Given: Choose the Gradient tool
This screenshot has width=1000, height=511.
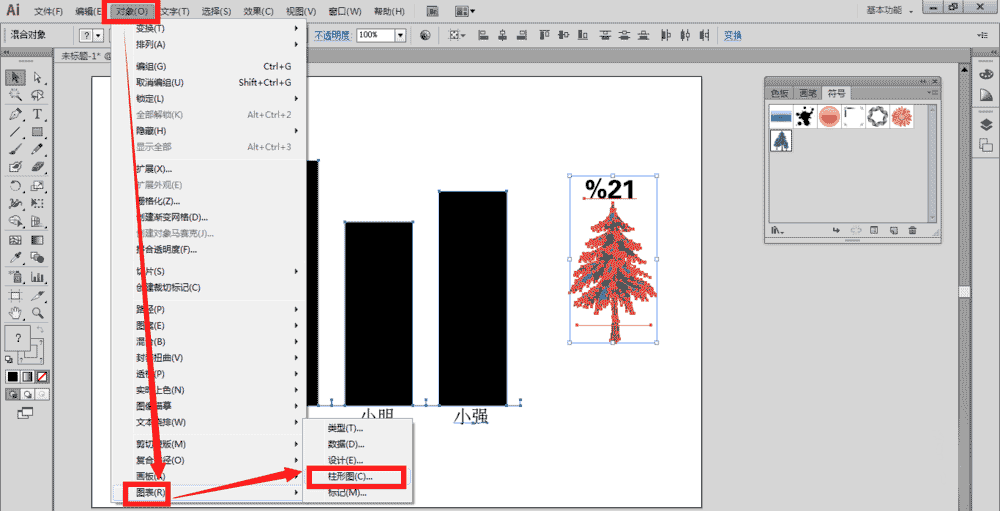Looking at the screenshot, I should point(38,240).
